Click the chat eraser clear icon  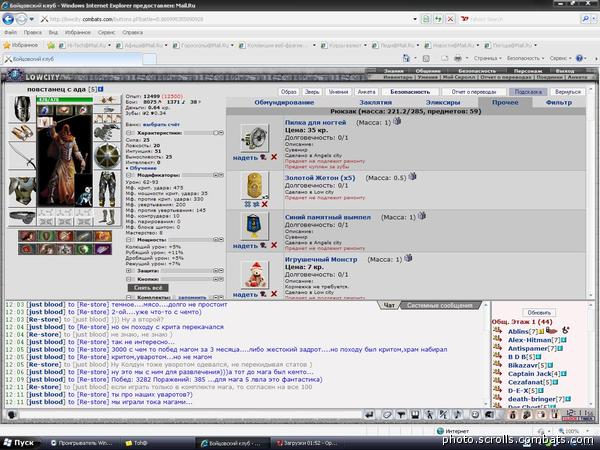pyautogui.click(x=387, y=415)
